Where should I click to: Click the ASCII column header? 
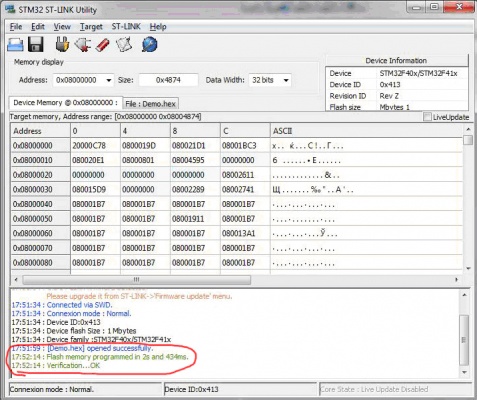pos(366,131)
